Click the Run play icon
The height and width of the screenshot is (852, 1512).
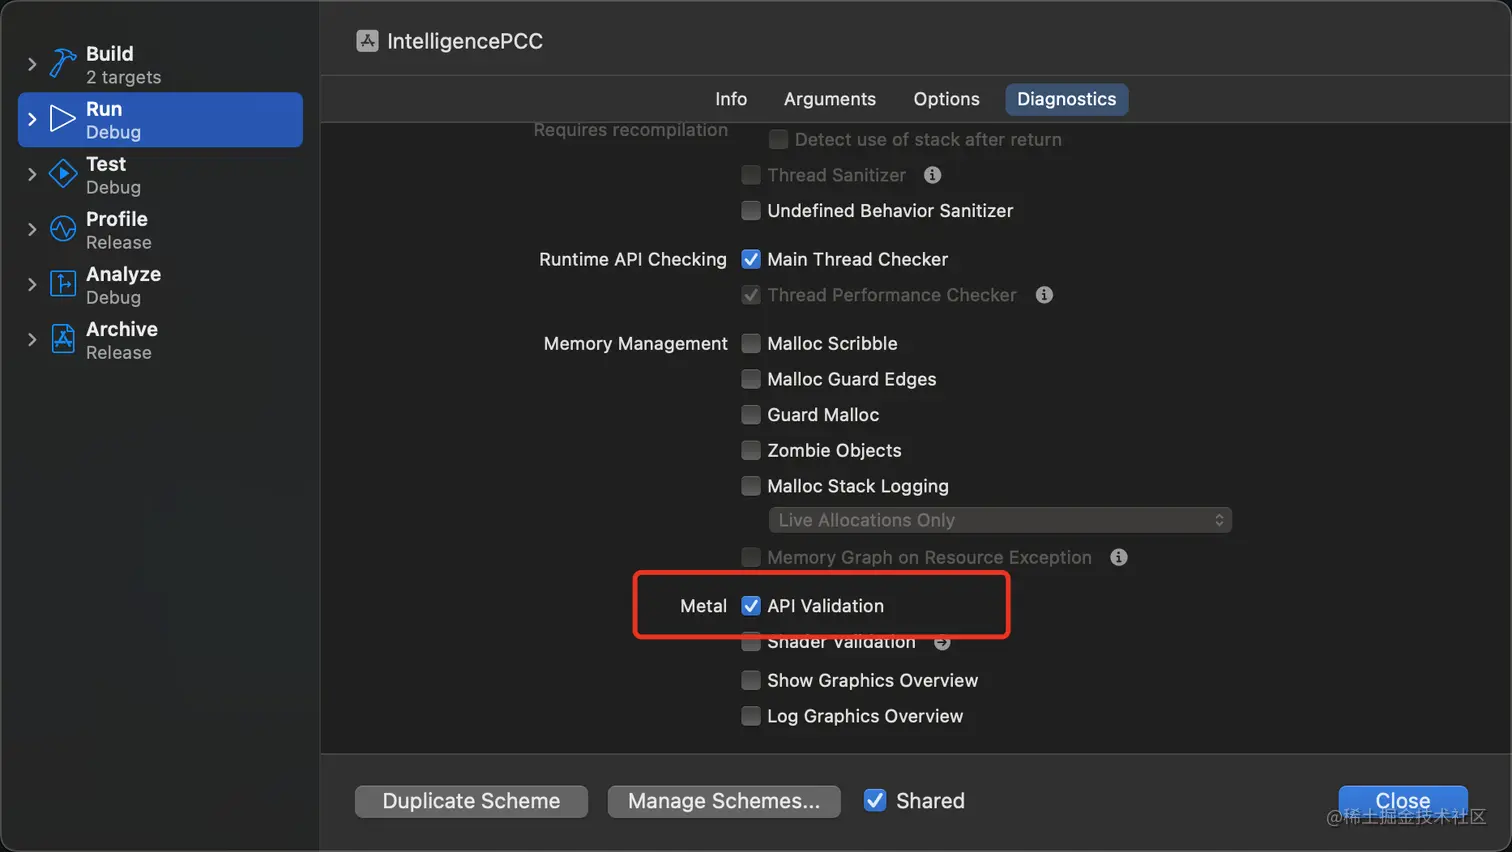63,119
